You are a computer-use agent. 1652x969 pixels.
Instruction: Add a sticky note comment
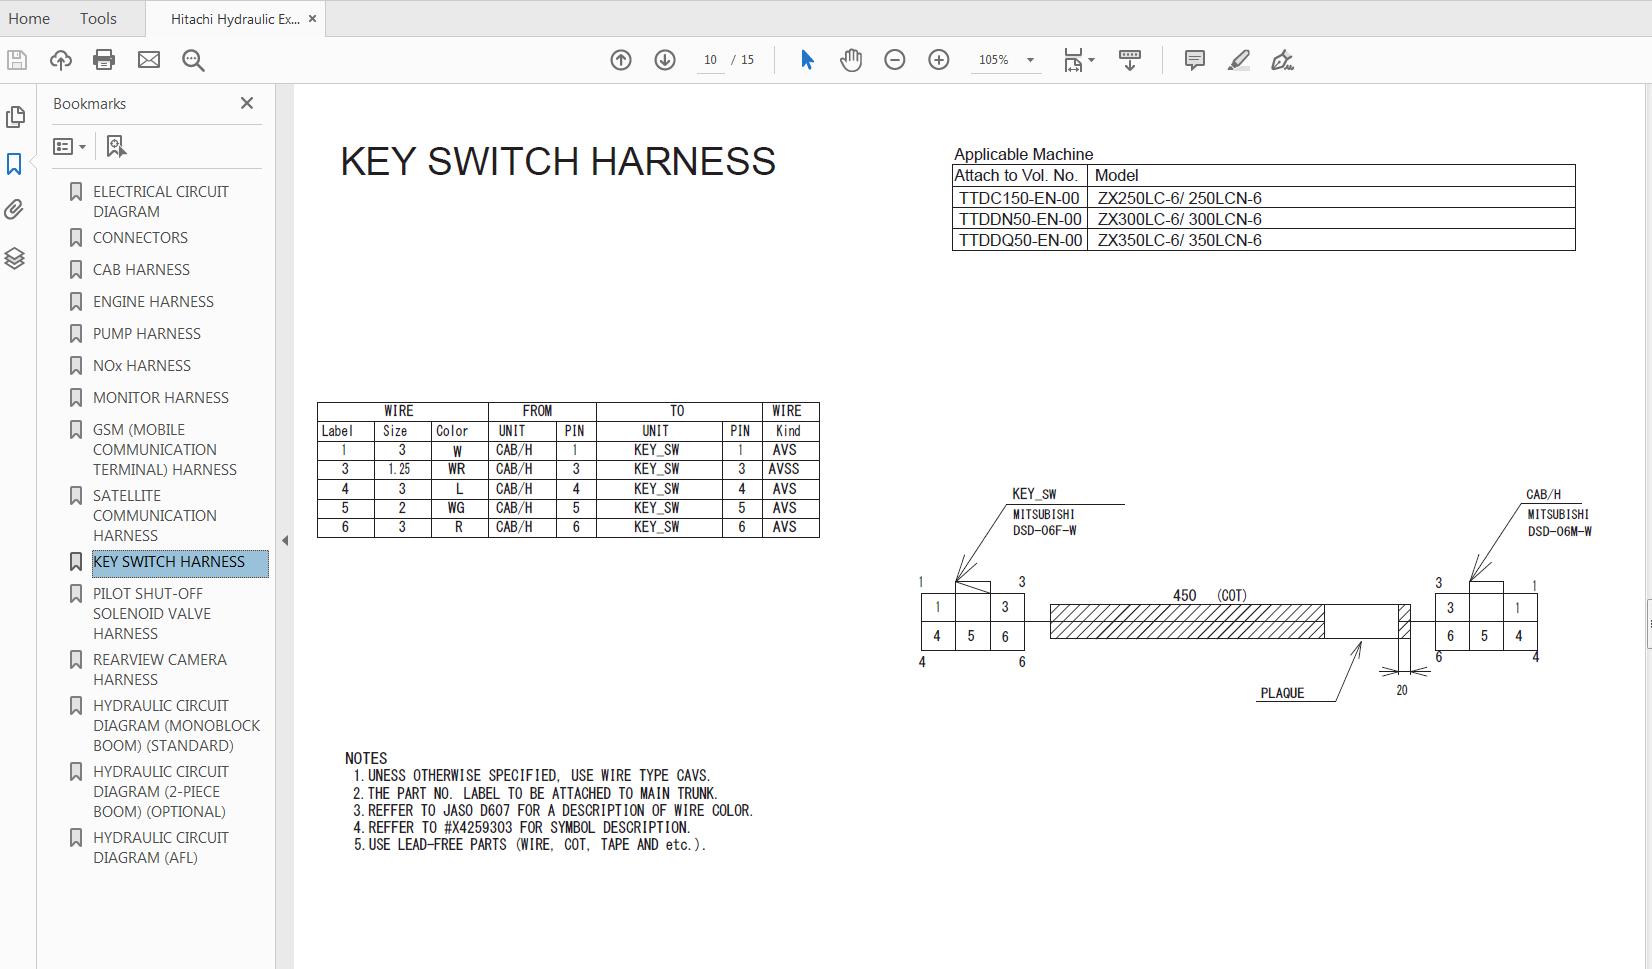tap(1193, 60)
